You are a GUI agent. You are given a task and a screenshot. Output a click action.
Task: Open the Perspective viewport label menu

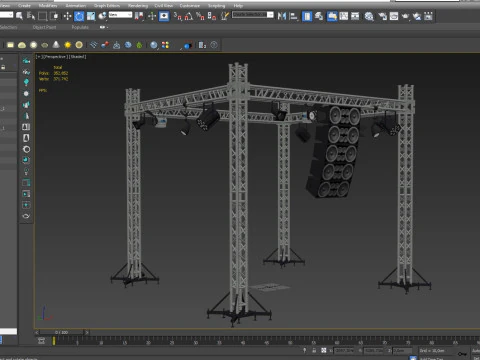click(55, 57)
